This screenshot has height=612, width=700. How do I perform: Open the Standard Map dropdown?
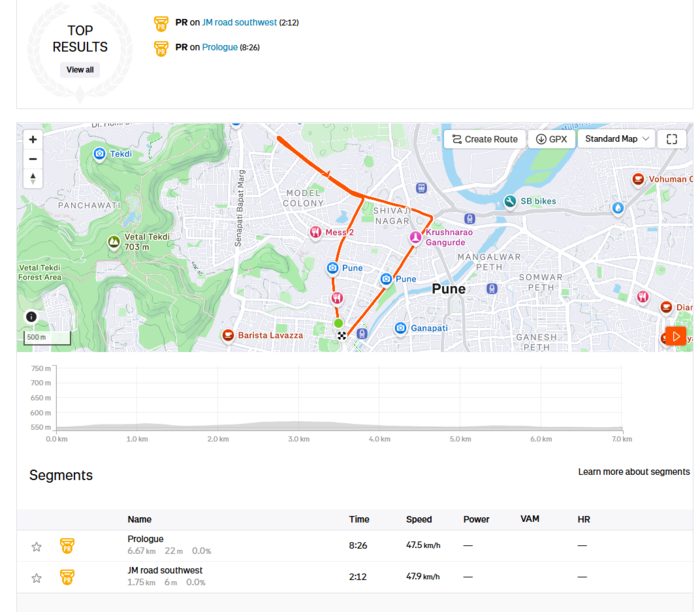click(616, 139)
